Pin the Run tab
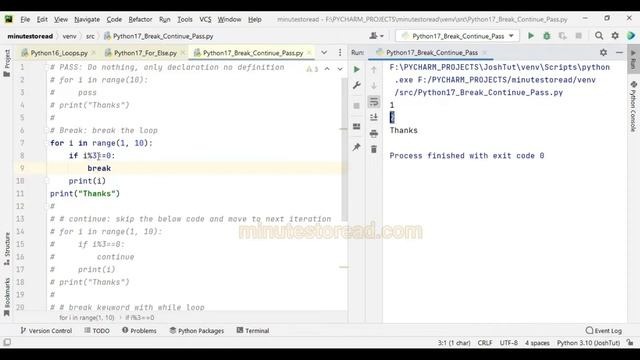This screenshot has width=640, height=360. click(356, 147)
